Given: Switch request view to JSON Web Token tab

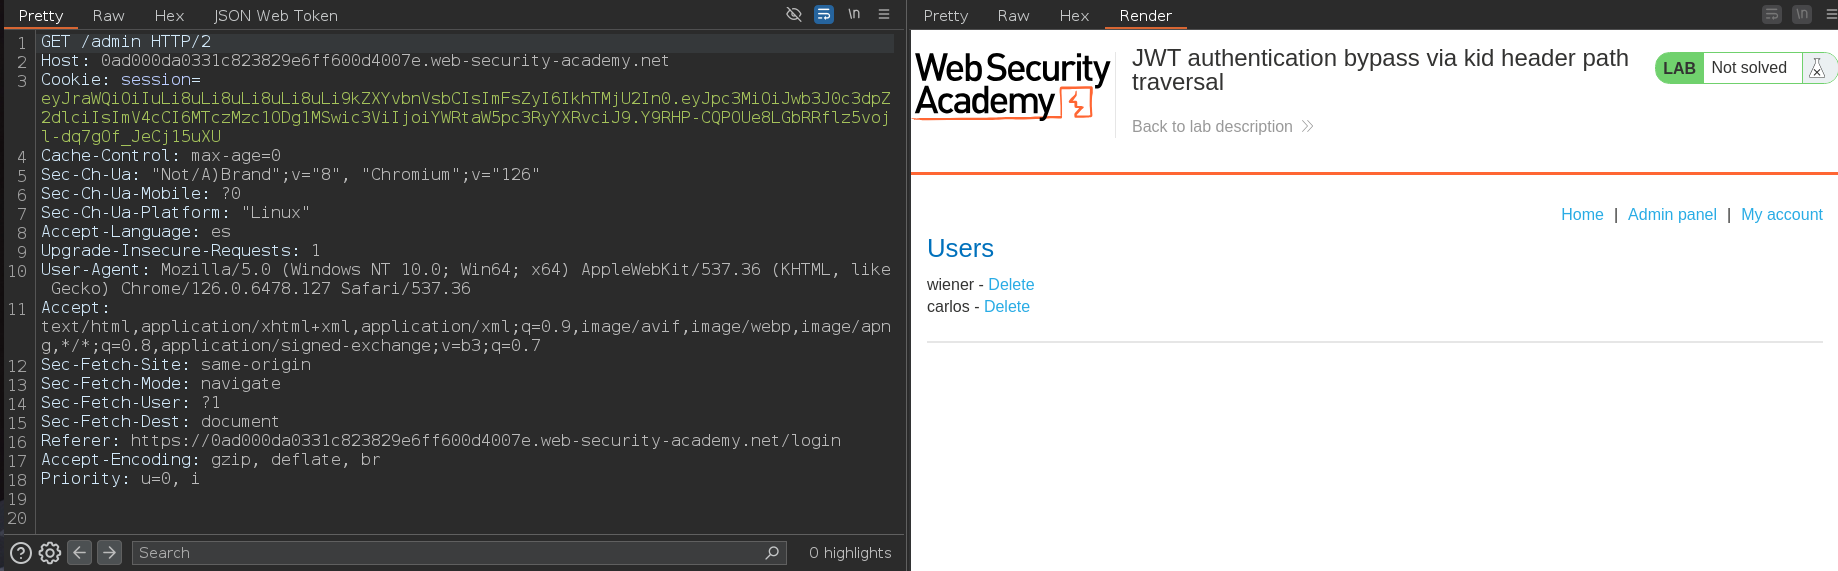Looking at the screenshot, I should click(275, 16).
